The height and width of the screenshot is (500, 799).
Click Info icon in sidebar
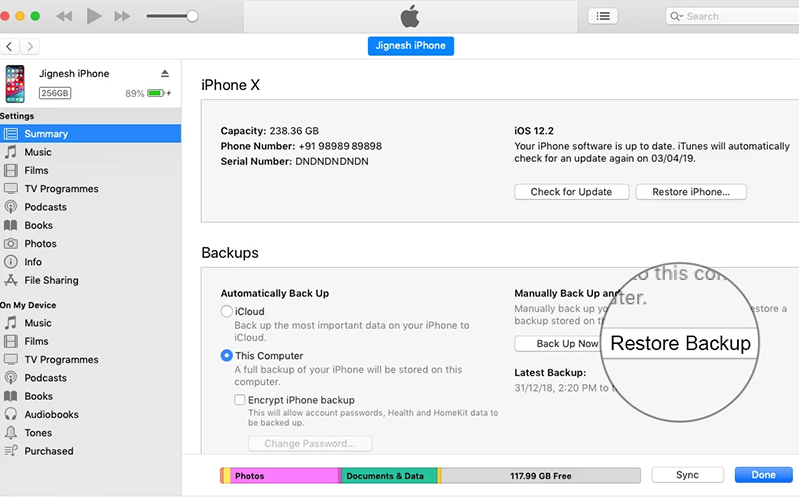click(x=11, y=262)
